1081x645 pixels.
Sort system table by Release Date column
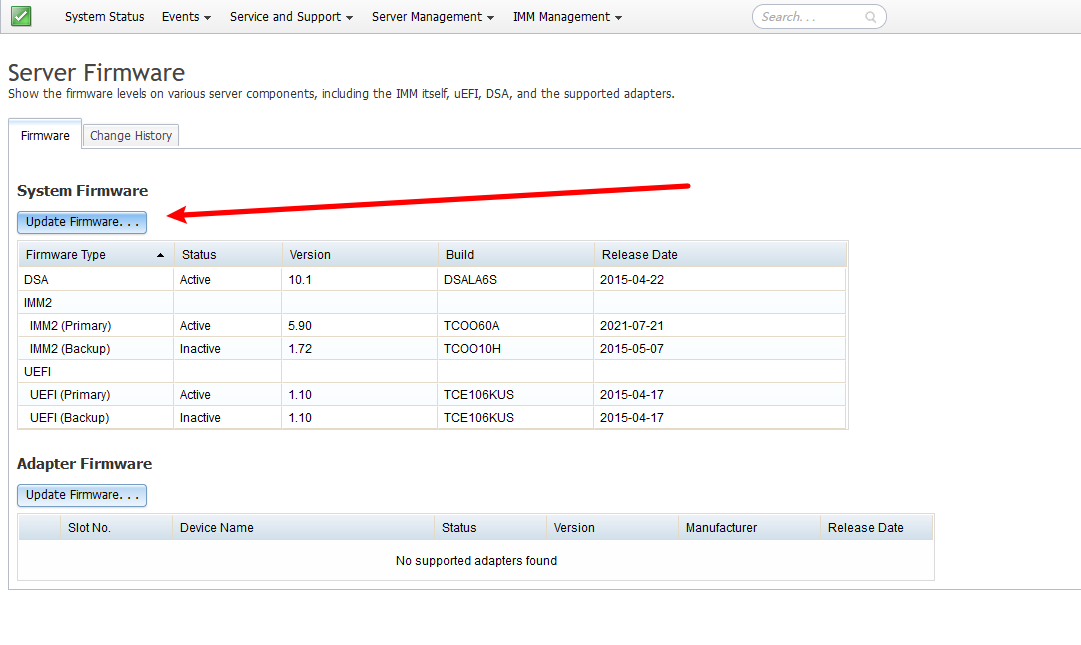640,255
